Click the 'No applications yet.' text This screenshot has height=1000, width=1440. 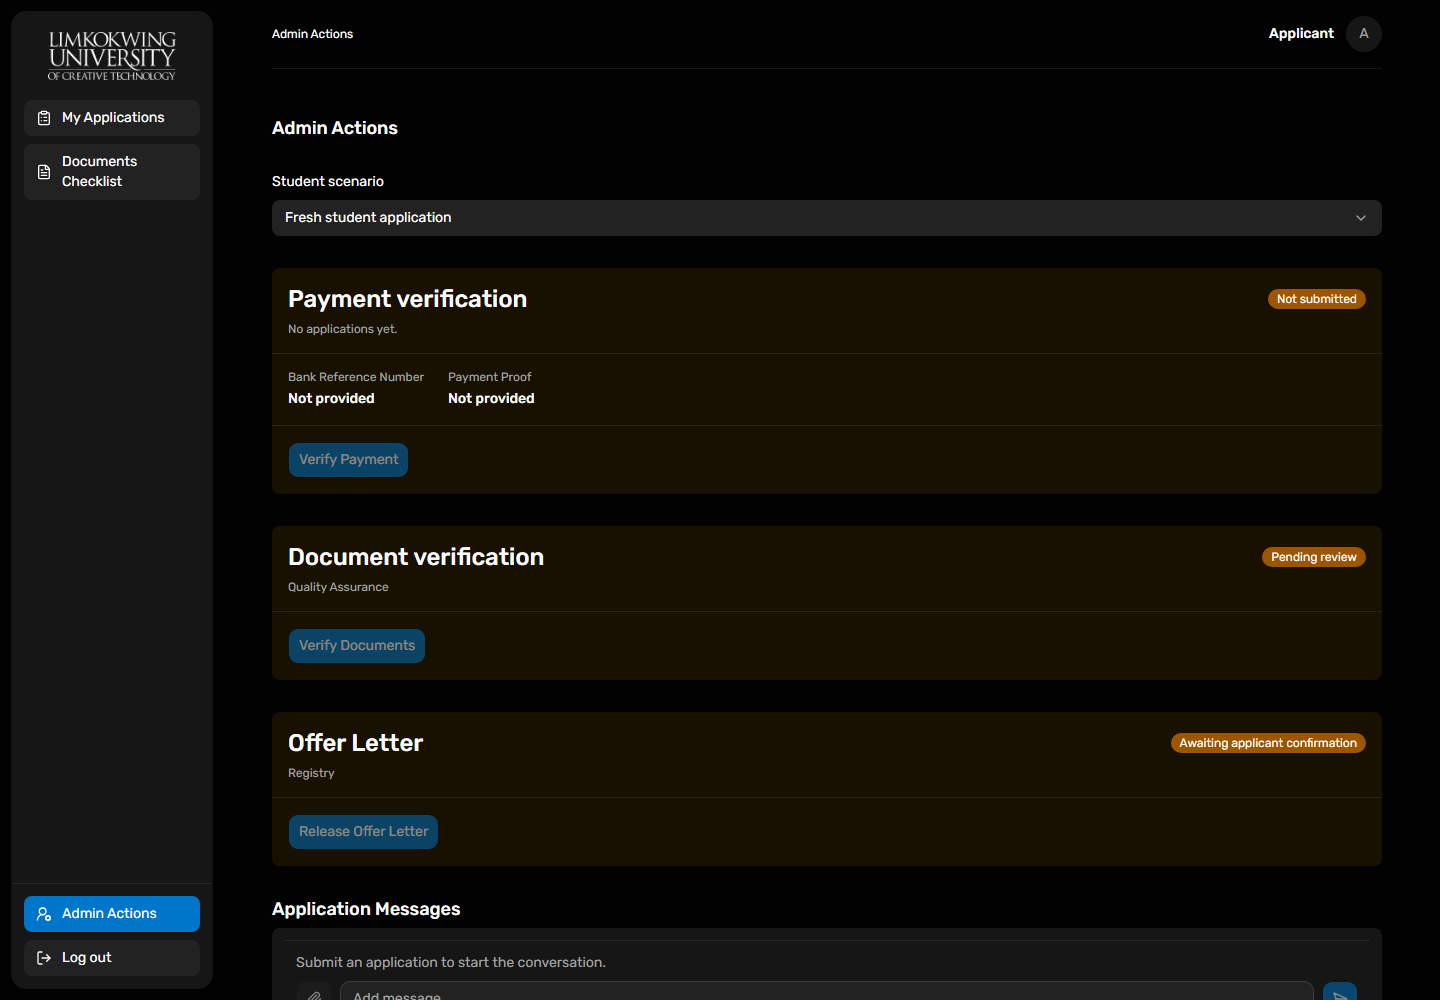click(342, 329)
